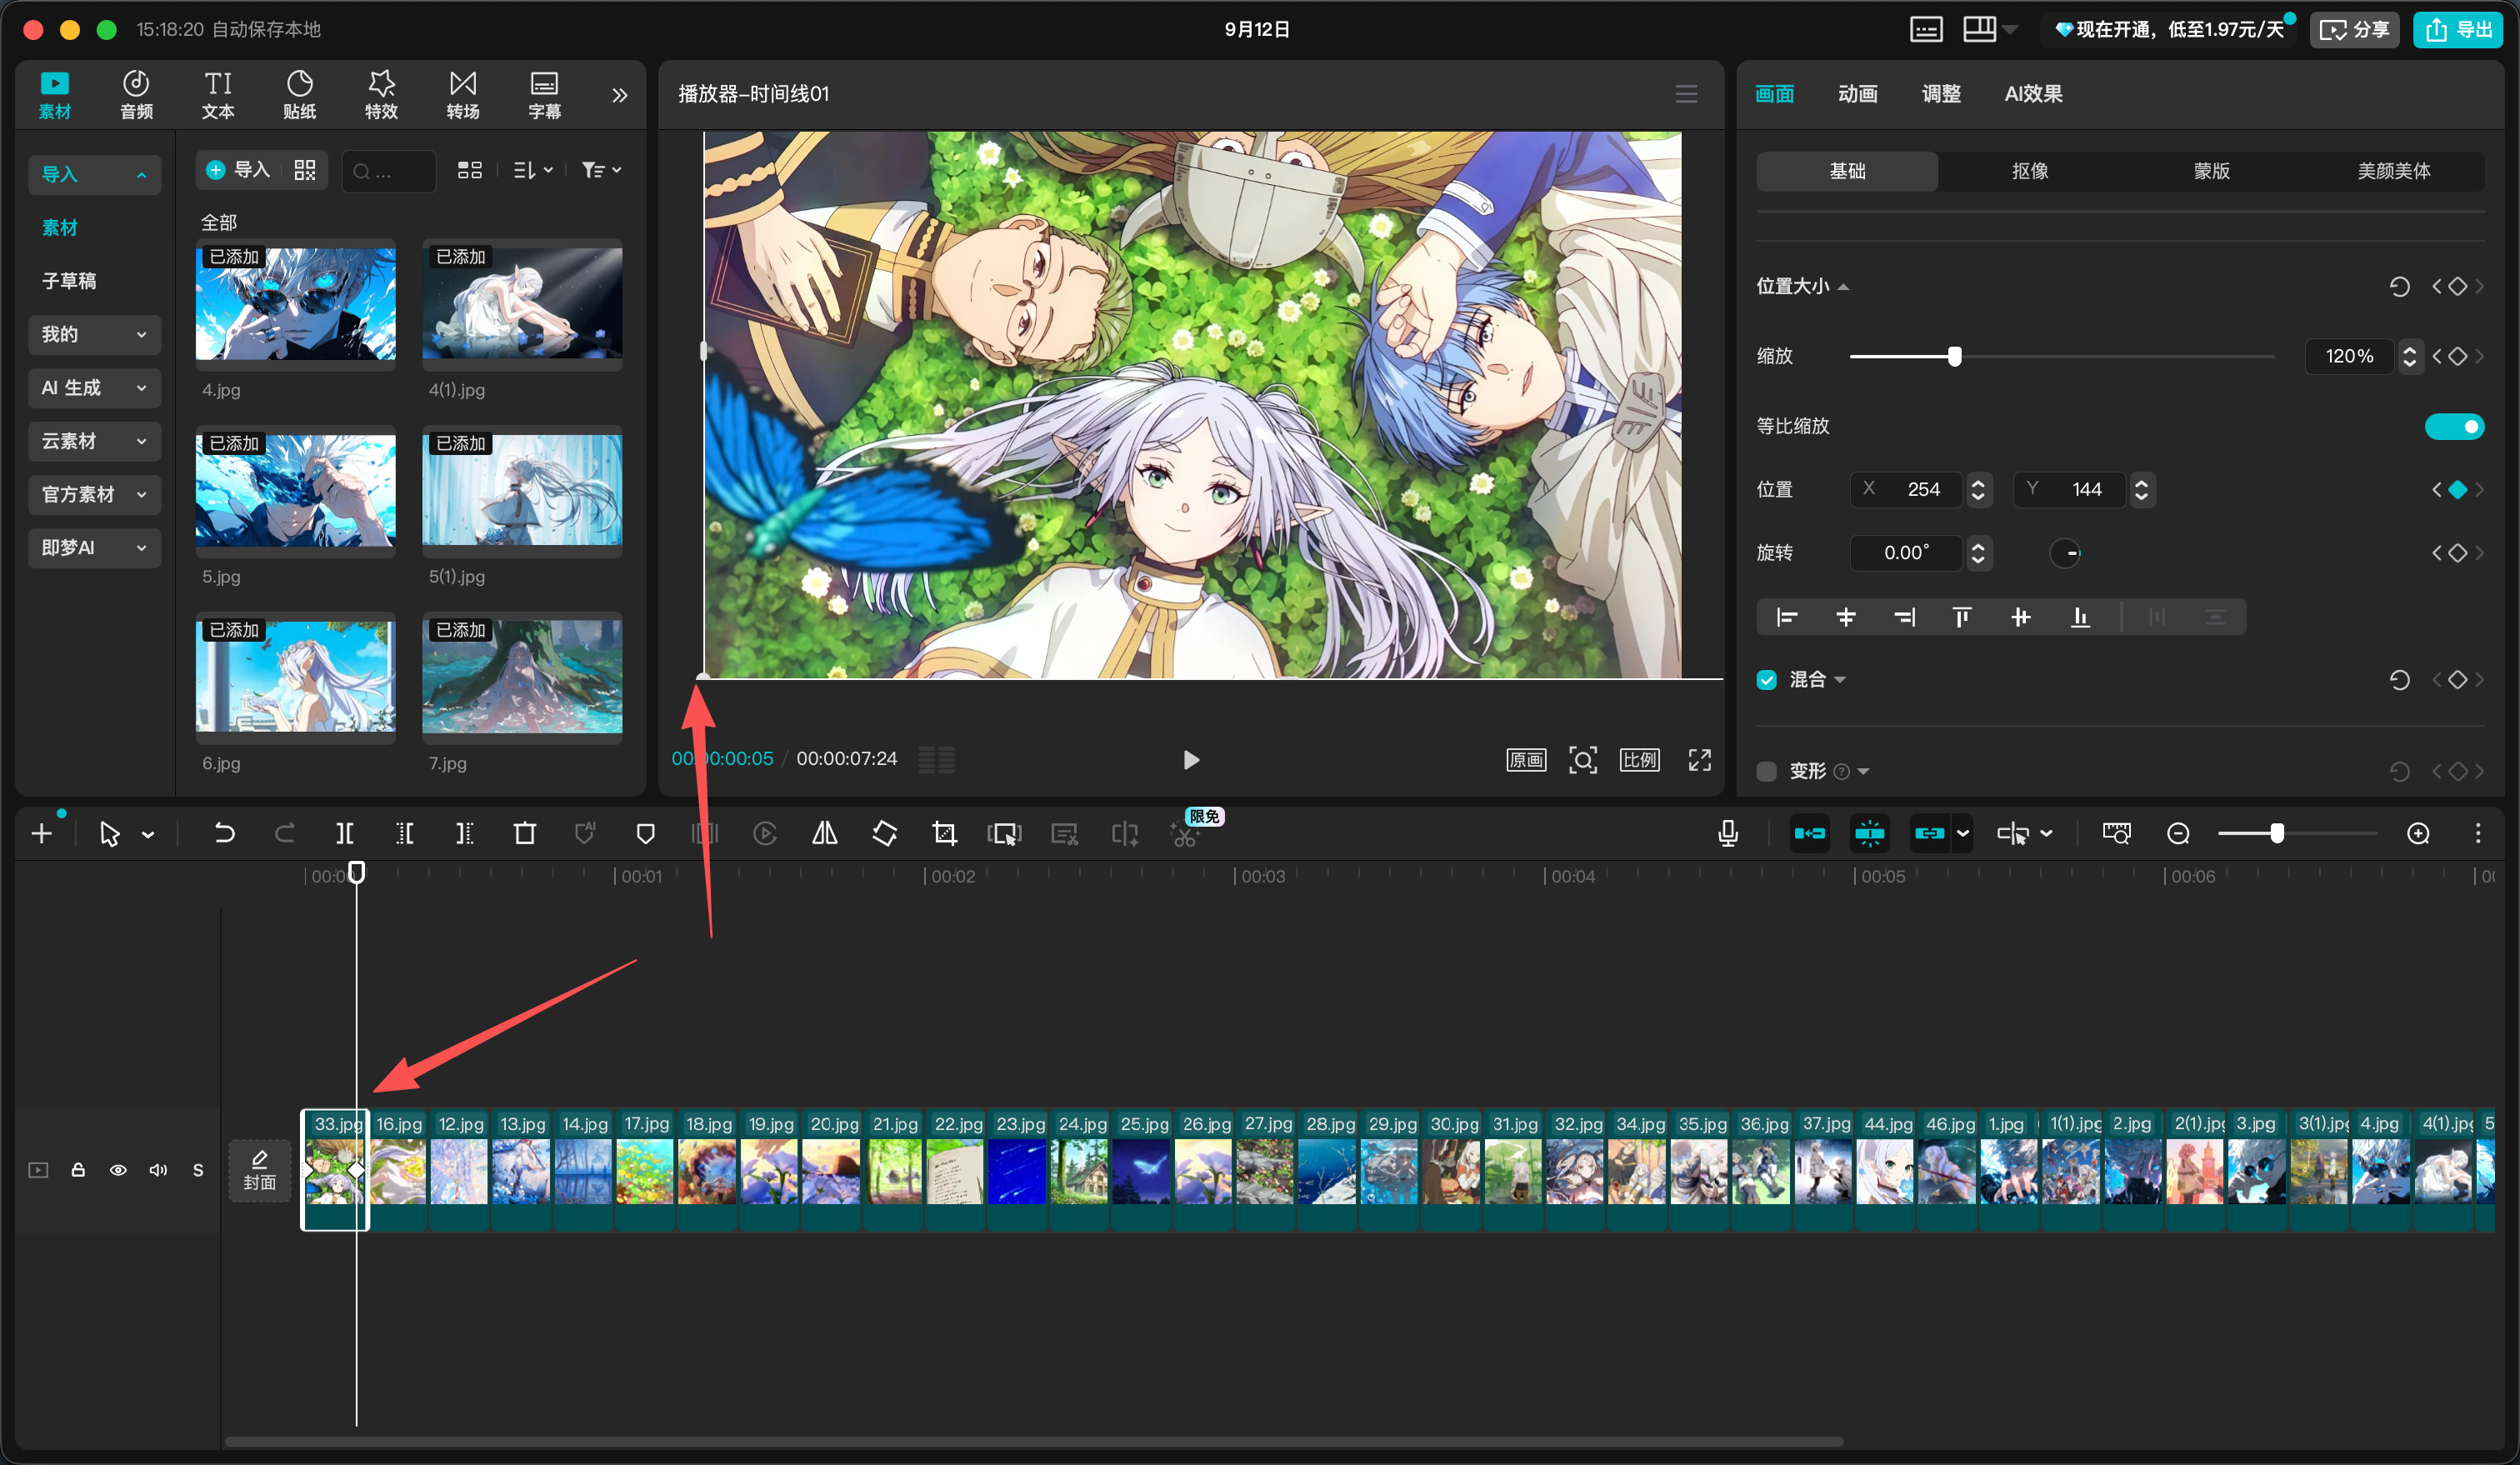This screenshot has height=1465, width=2520.
Task: Click the redo arrow in timeline toolbar
Action: pyautogui.click(x=285, y=833)
